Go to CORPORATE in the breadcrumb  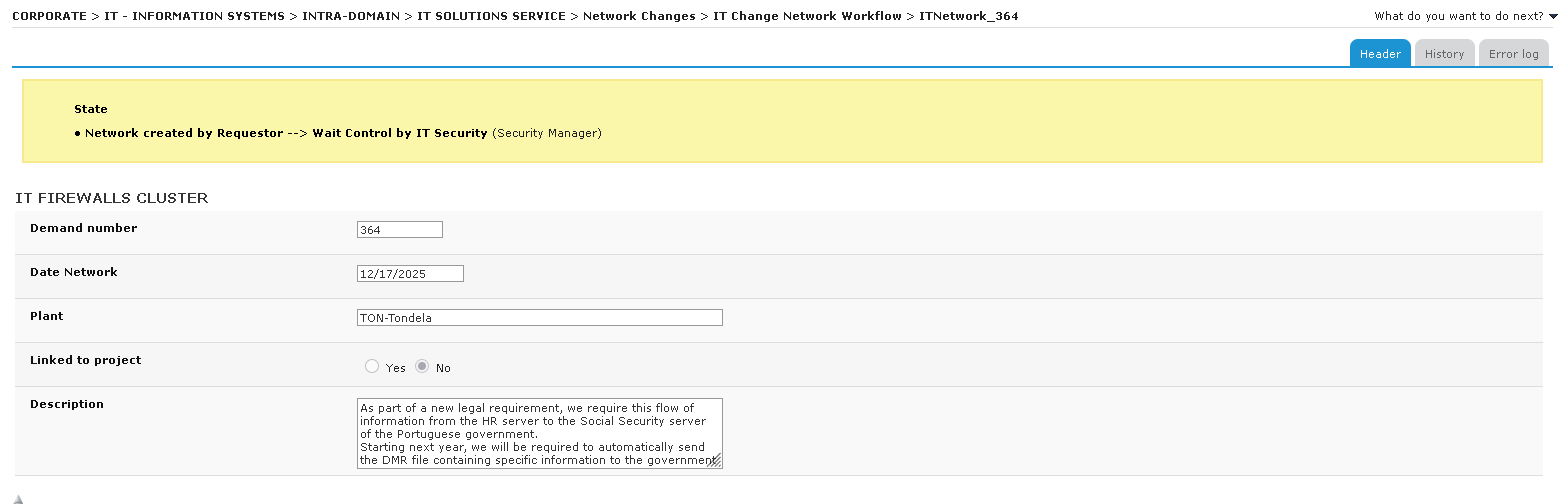point(49,16)
